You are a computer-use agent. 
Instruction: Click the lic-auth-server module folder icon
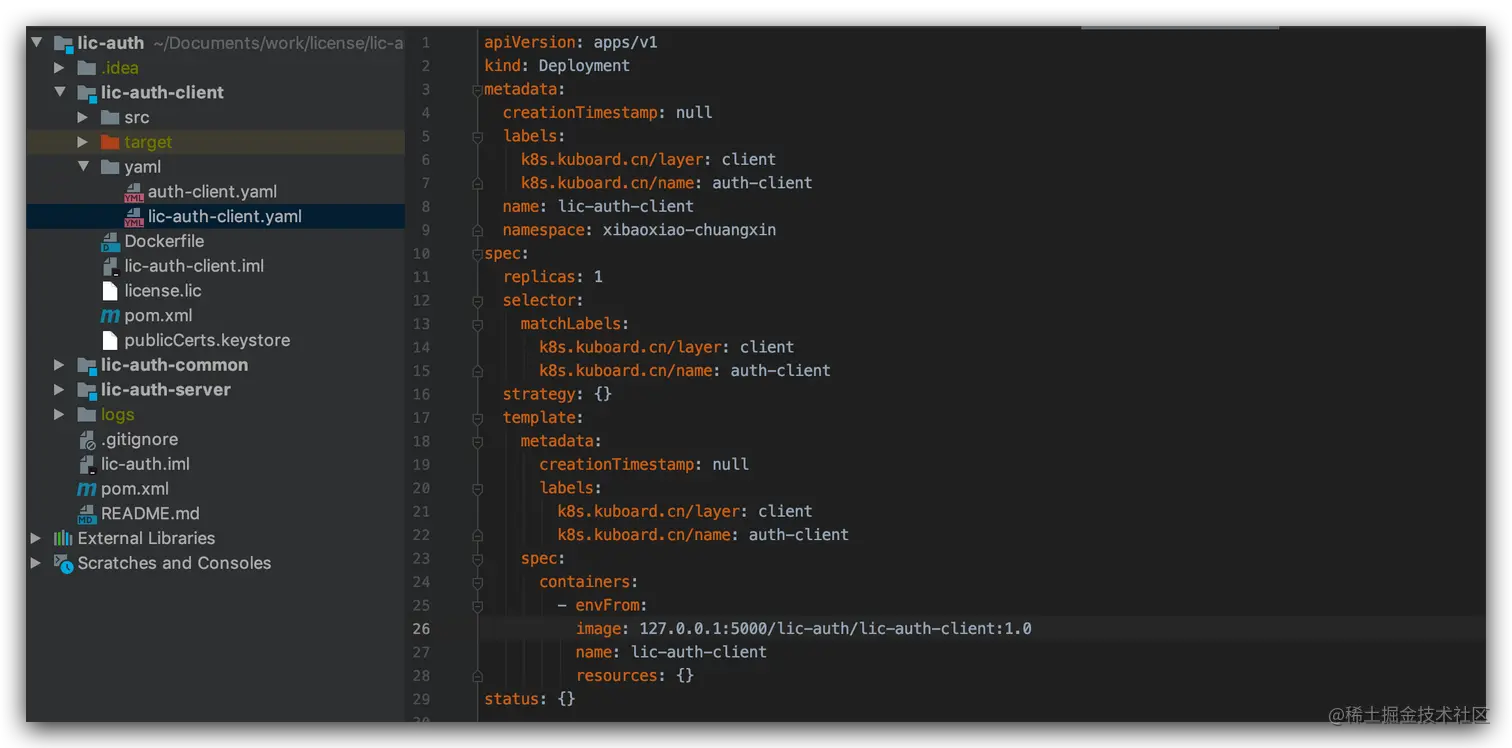click(x=87, y=391)
